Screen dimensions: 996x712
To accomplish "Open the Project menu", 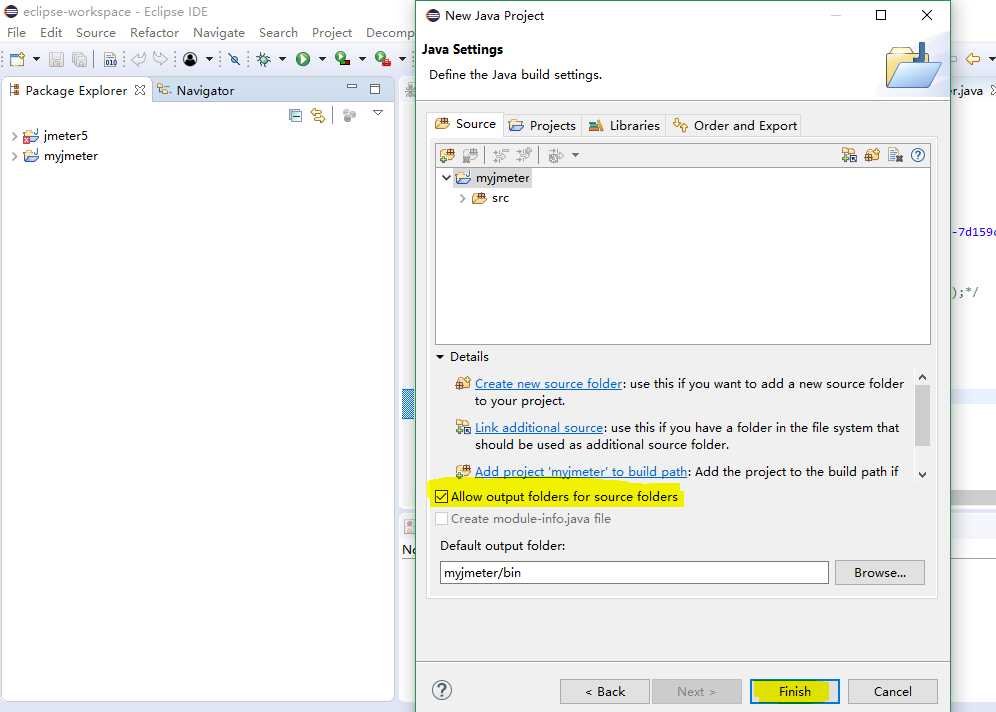I will point(332,32).
